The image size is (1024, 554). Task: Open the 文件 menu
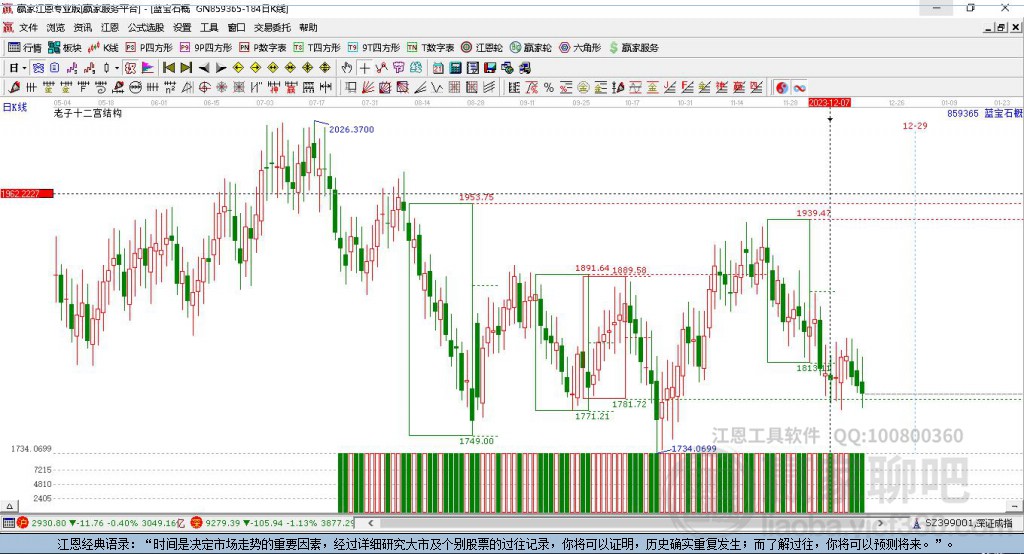29,27
